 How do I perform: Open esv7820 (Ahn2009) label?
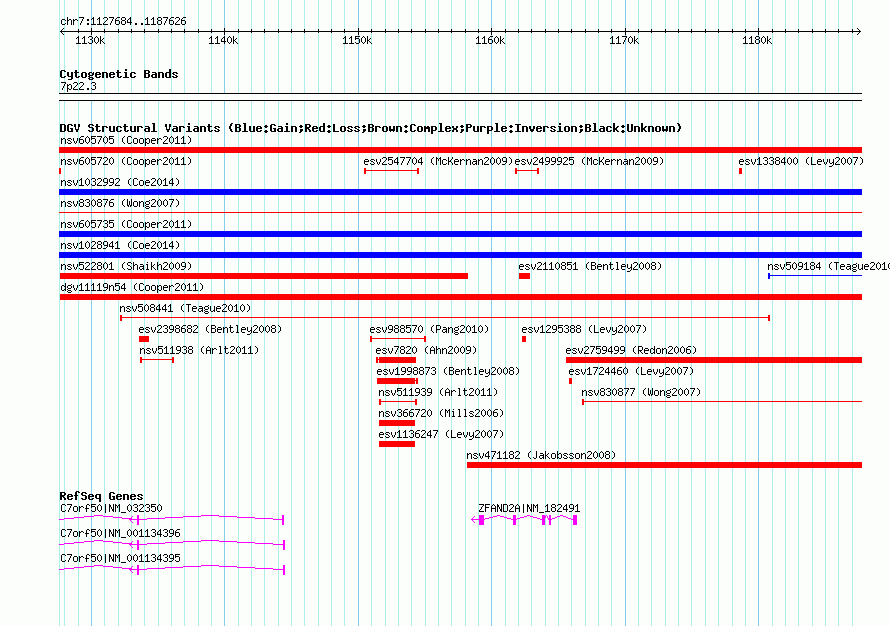coord(426,350)
